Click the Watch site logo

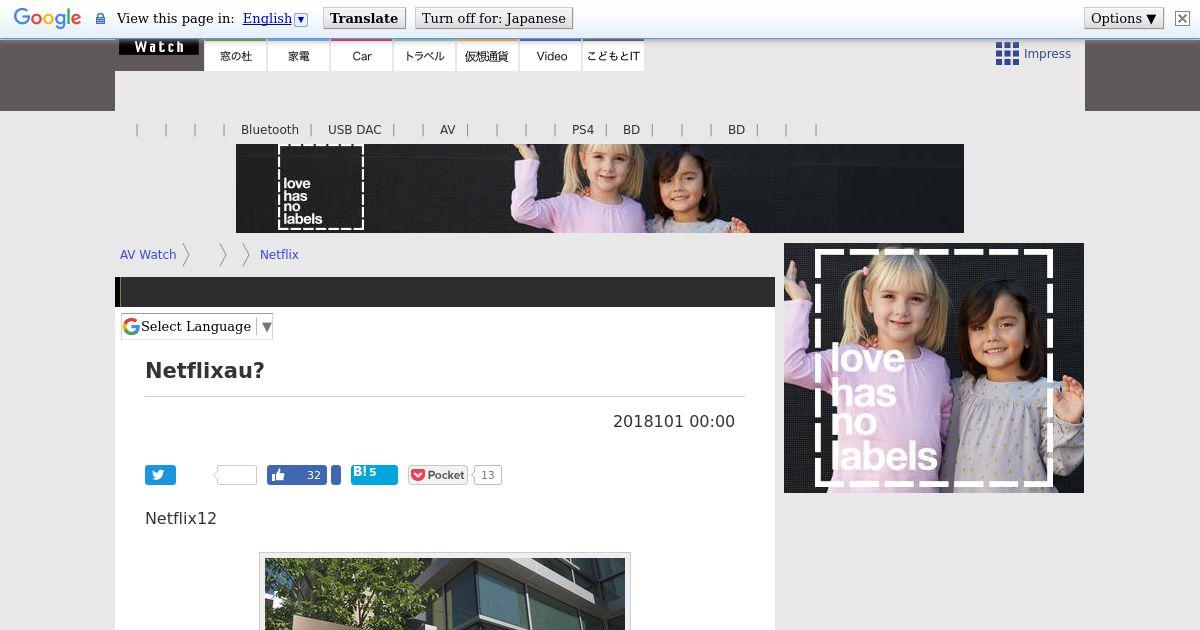159,47
